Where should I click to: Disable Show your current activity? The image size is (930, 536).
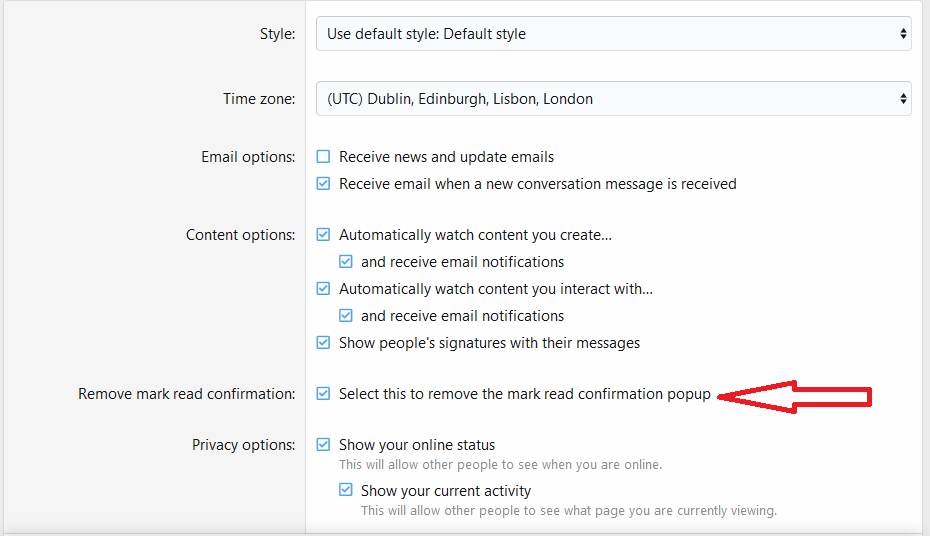click(345, 491)
